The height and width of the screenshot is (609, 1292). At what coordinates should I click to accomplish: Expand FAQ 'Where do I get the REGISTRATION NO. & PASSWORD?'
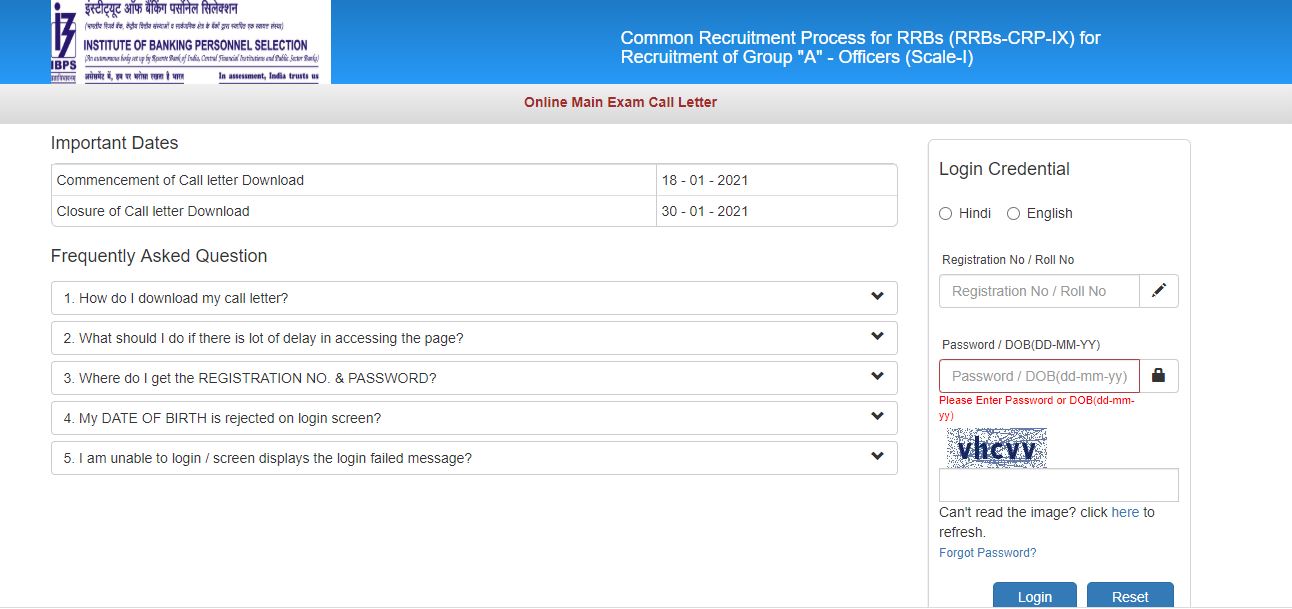474,378
